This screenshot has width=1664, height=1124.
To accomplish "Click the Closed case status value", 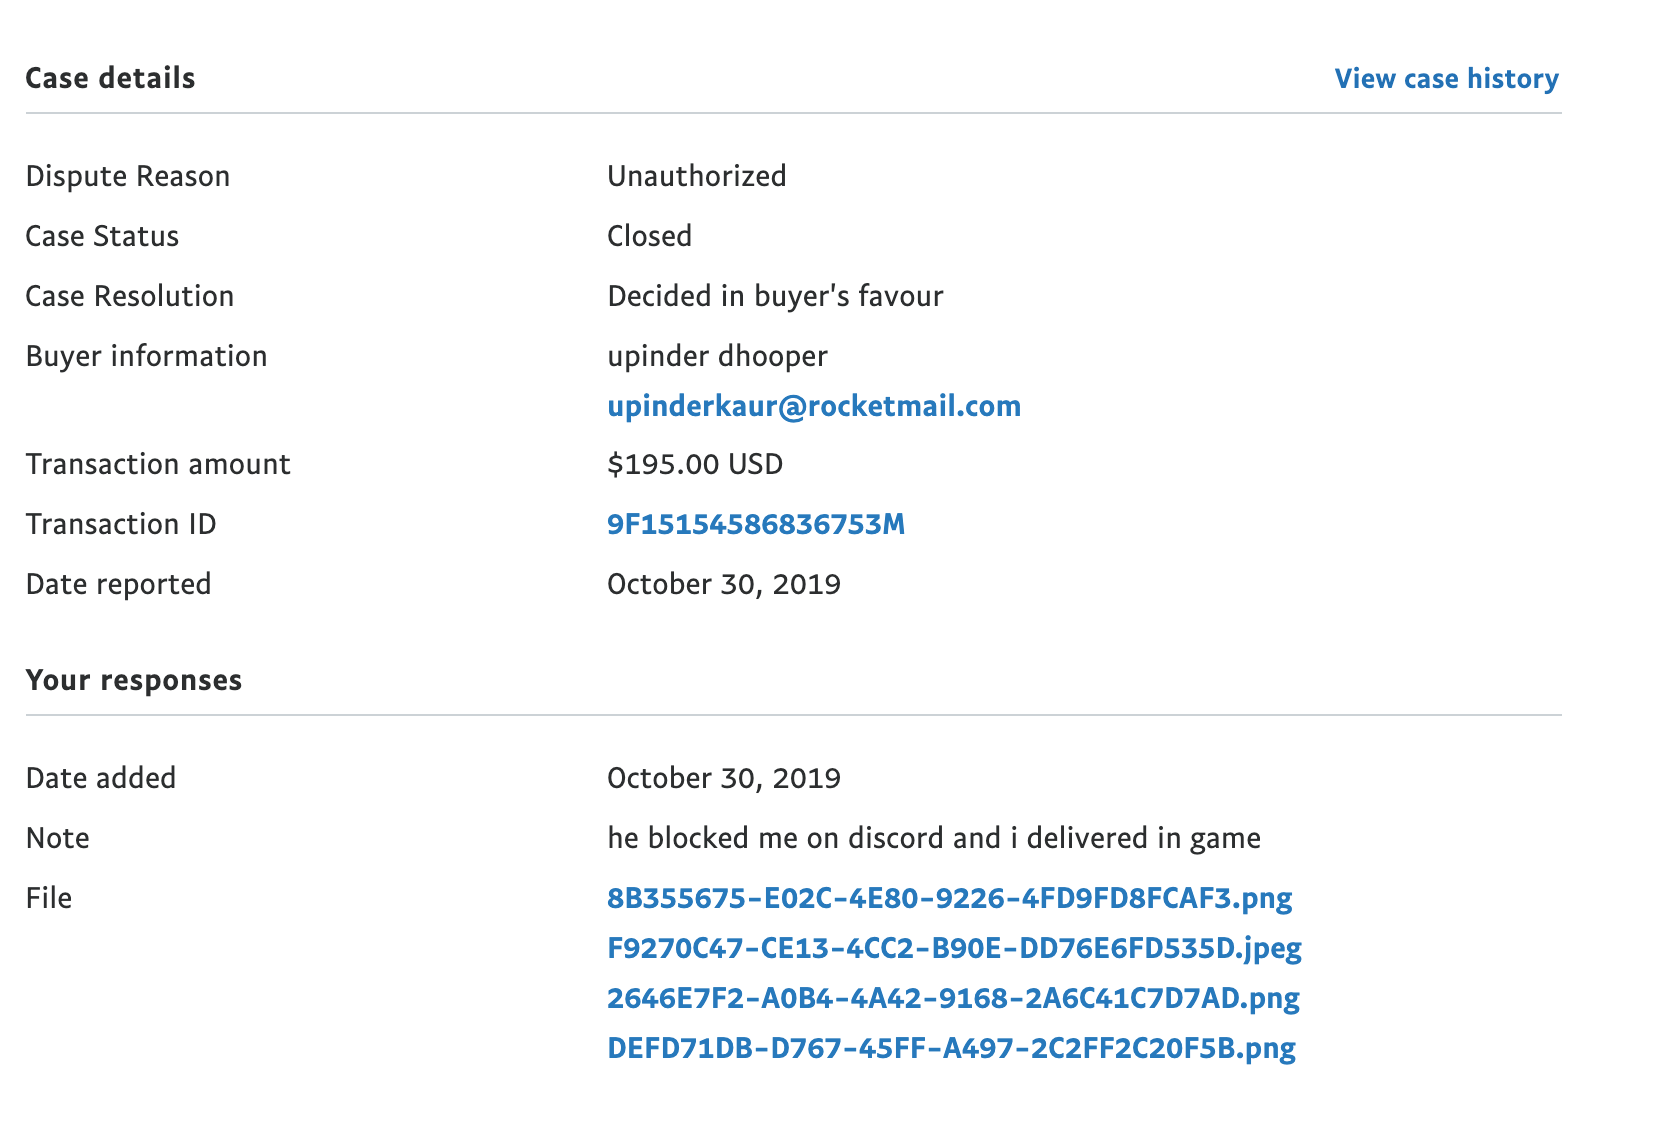I will coord(650,236).
